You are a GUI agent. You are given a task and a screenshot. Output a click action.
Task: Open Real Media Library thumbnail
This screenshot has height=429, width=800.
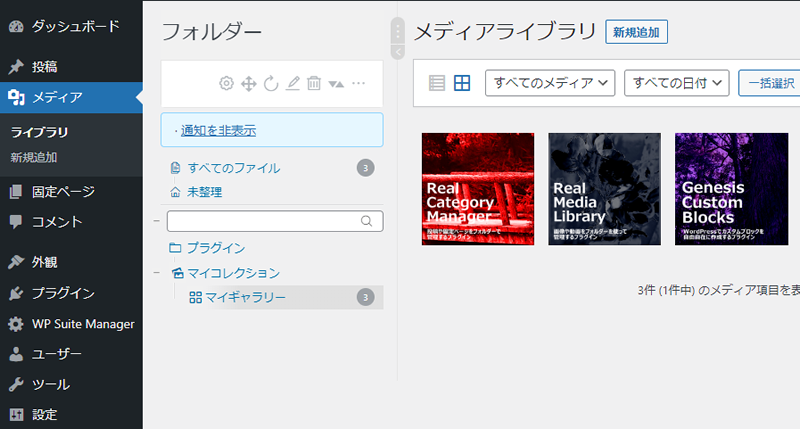(x=605, y=189)
